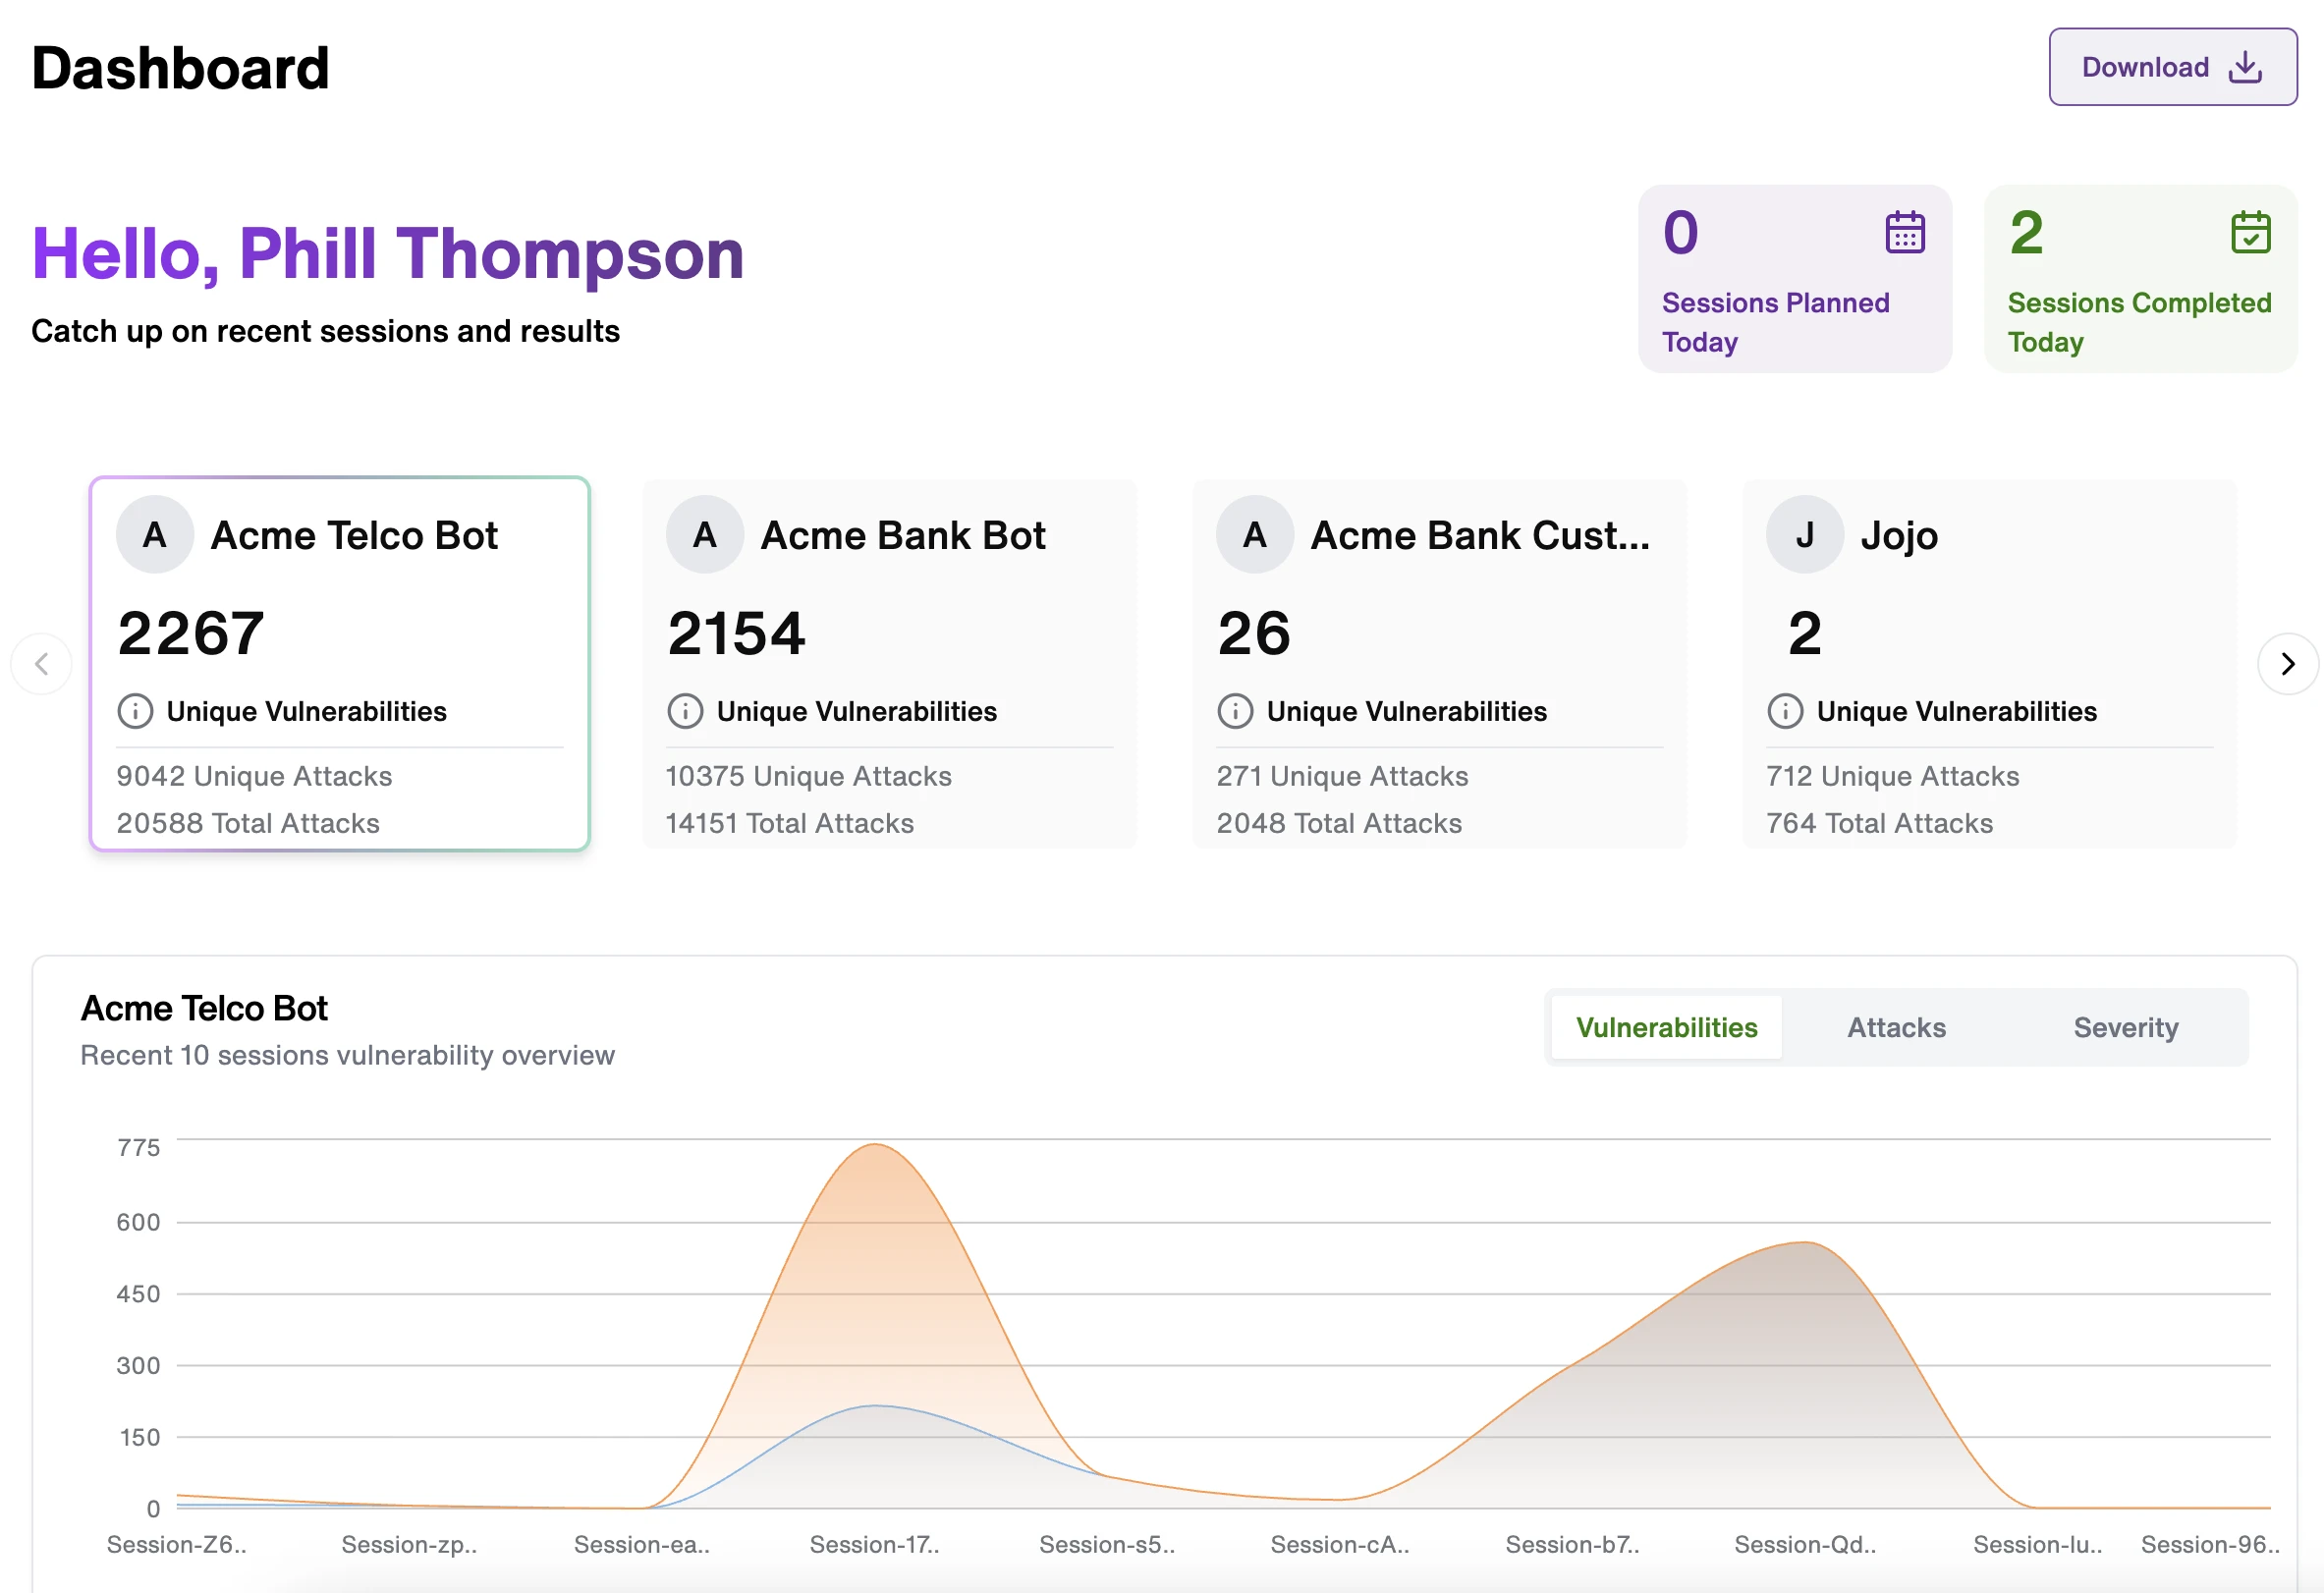Screen dimensions: 2324x1593
Task: Switch to the Attacks tab
Action: pos(1896,1027)
